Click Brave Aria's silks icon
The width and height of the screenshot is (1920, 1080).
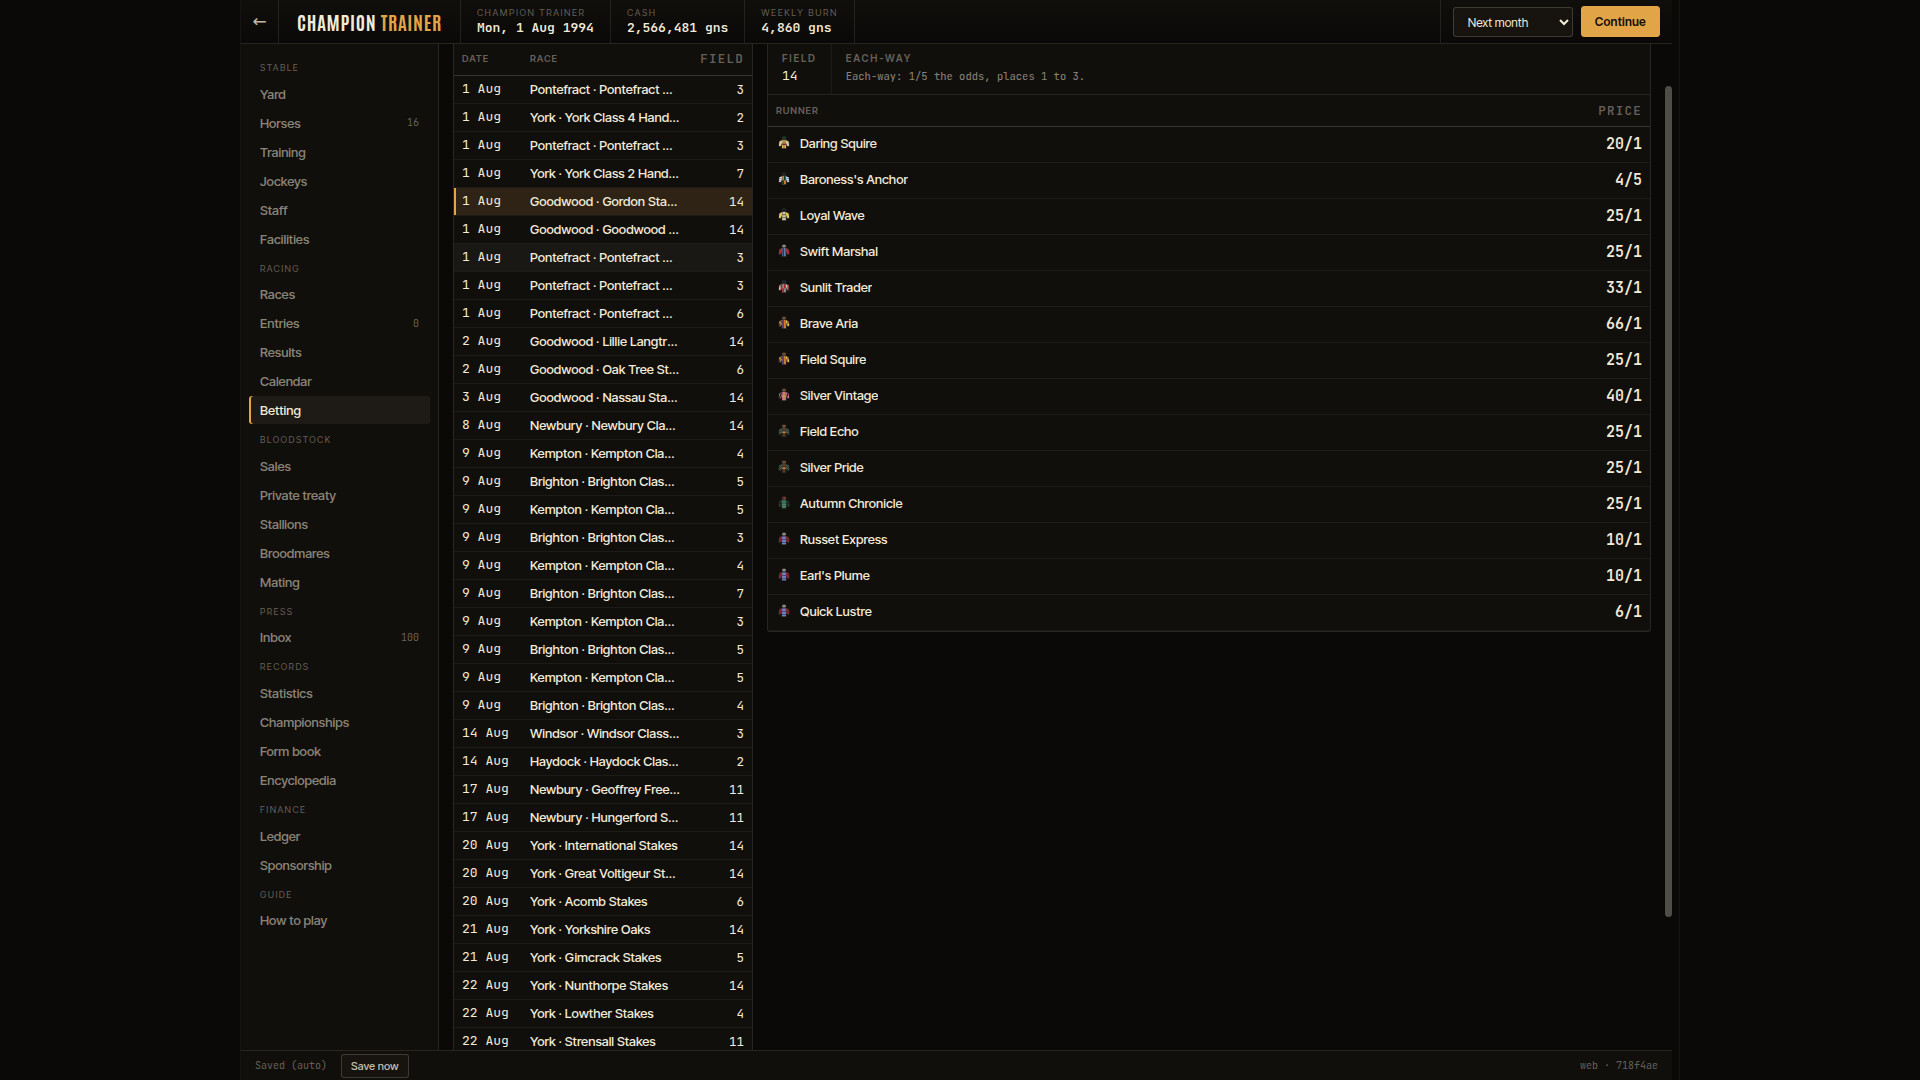click(x=784, y=324)
